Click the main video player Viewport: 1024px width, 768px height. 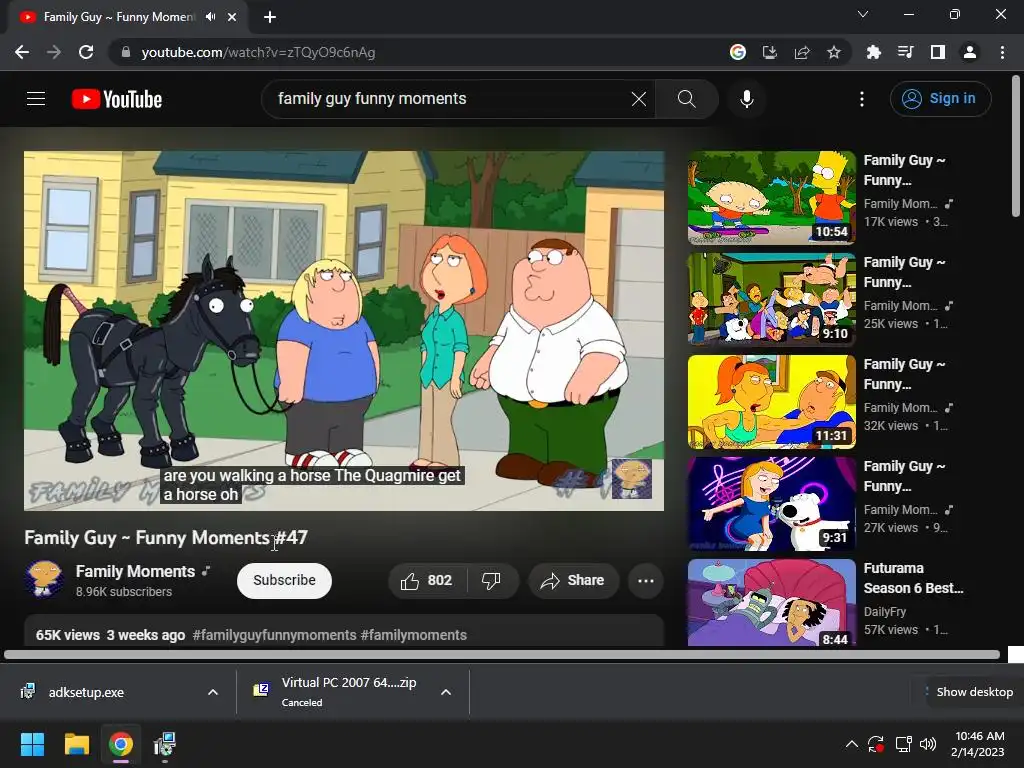coord(344,331)
